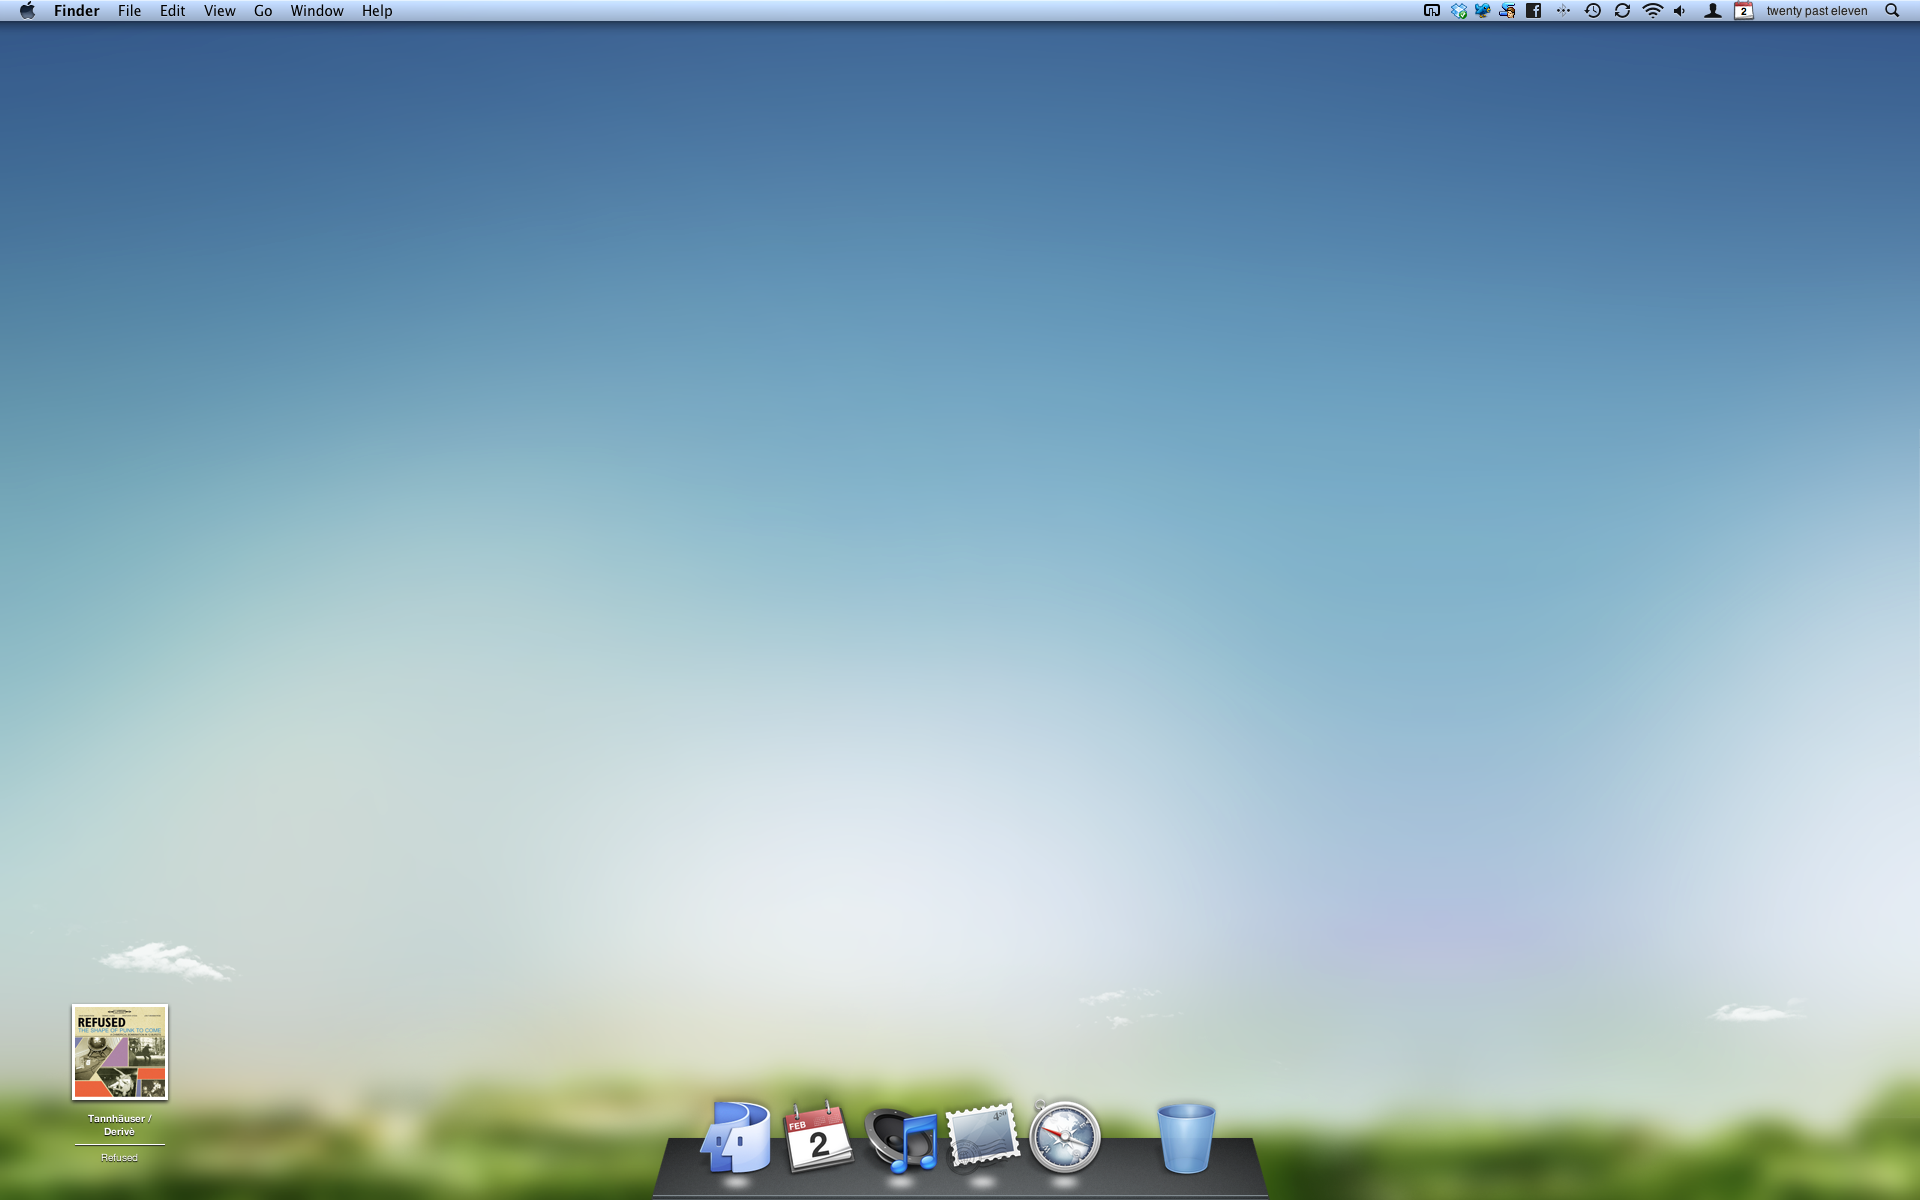
Task: Open user account switching menu
Action: coord(1712,11)
